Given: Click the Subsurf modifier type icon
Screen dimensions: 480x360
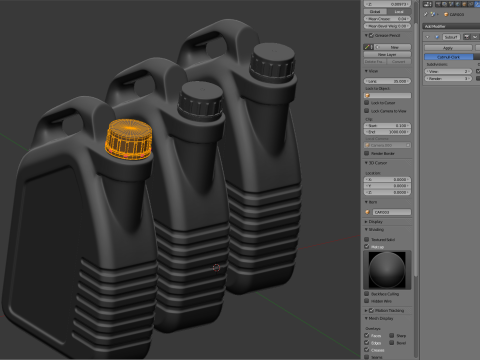Looking at the screenshot, I should [x=437, y=37].
